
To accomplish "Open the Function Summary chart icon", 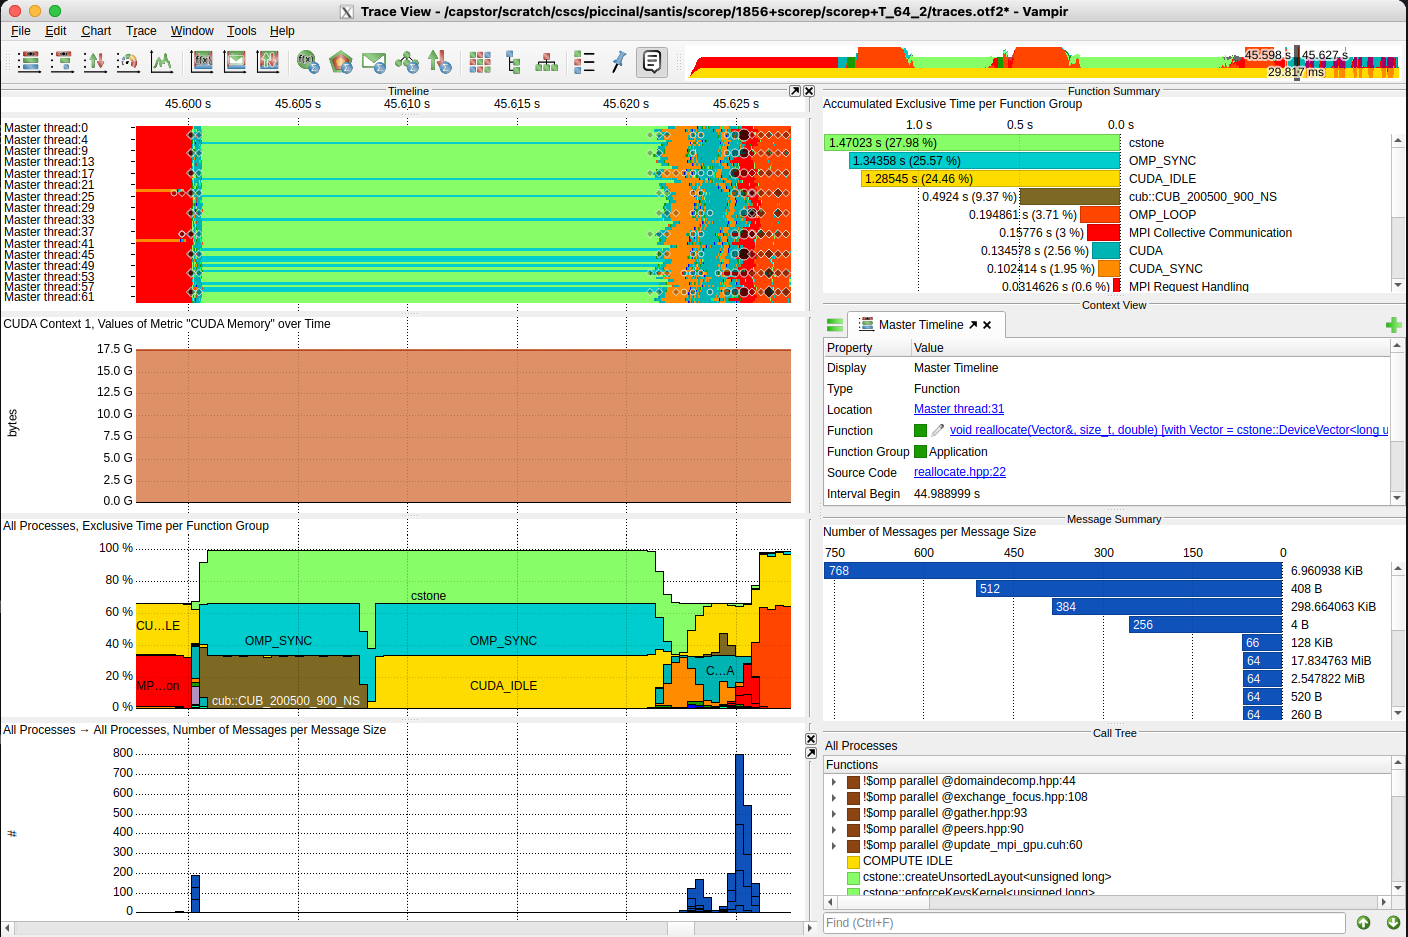I will tap(308, 62).
